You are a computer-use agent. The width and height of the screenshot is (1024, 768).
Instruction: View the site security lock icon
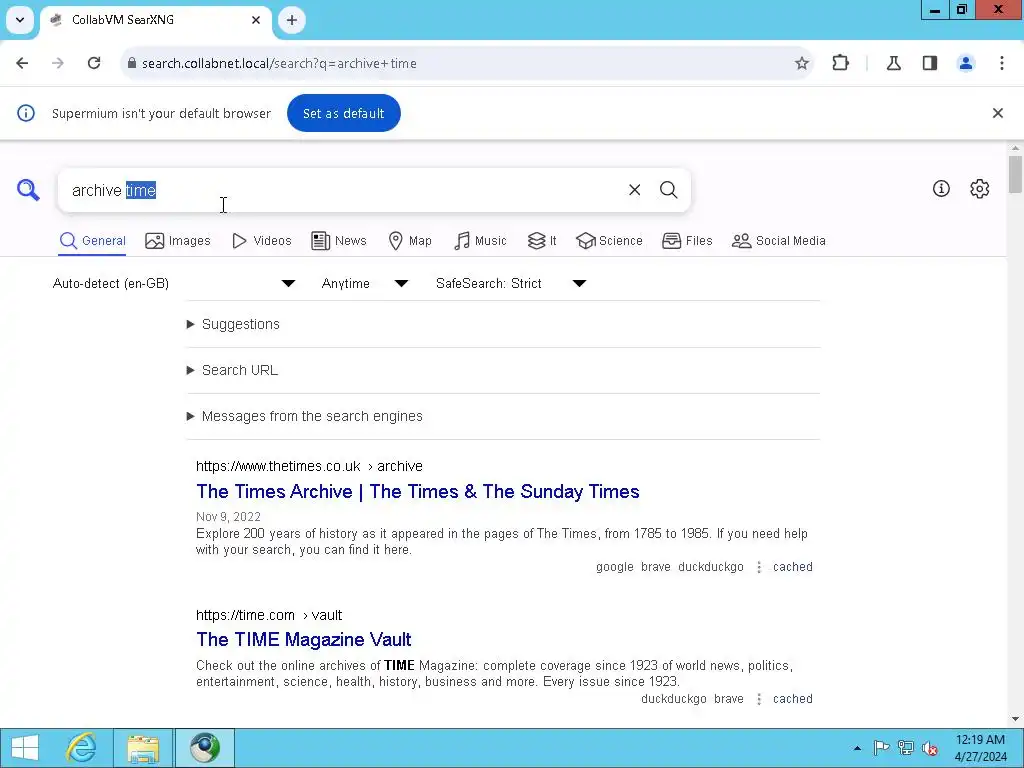click(x=132, y=63)
